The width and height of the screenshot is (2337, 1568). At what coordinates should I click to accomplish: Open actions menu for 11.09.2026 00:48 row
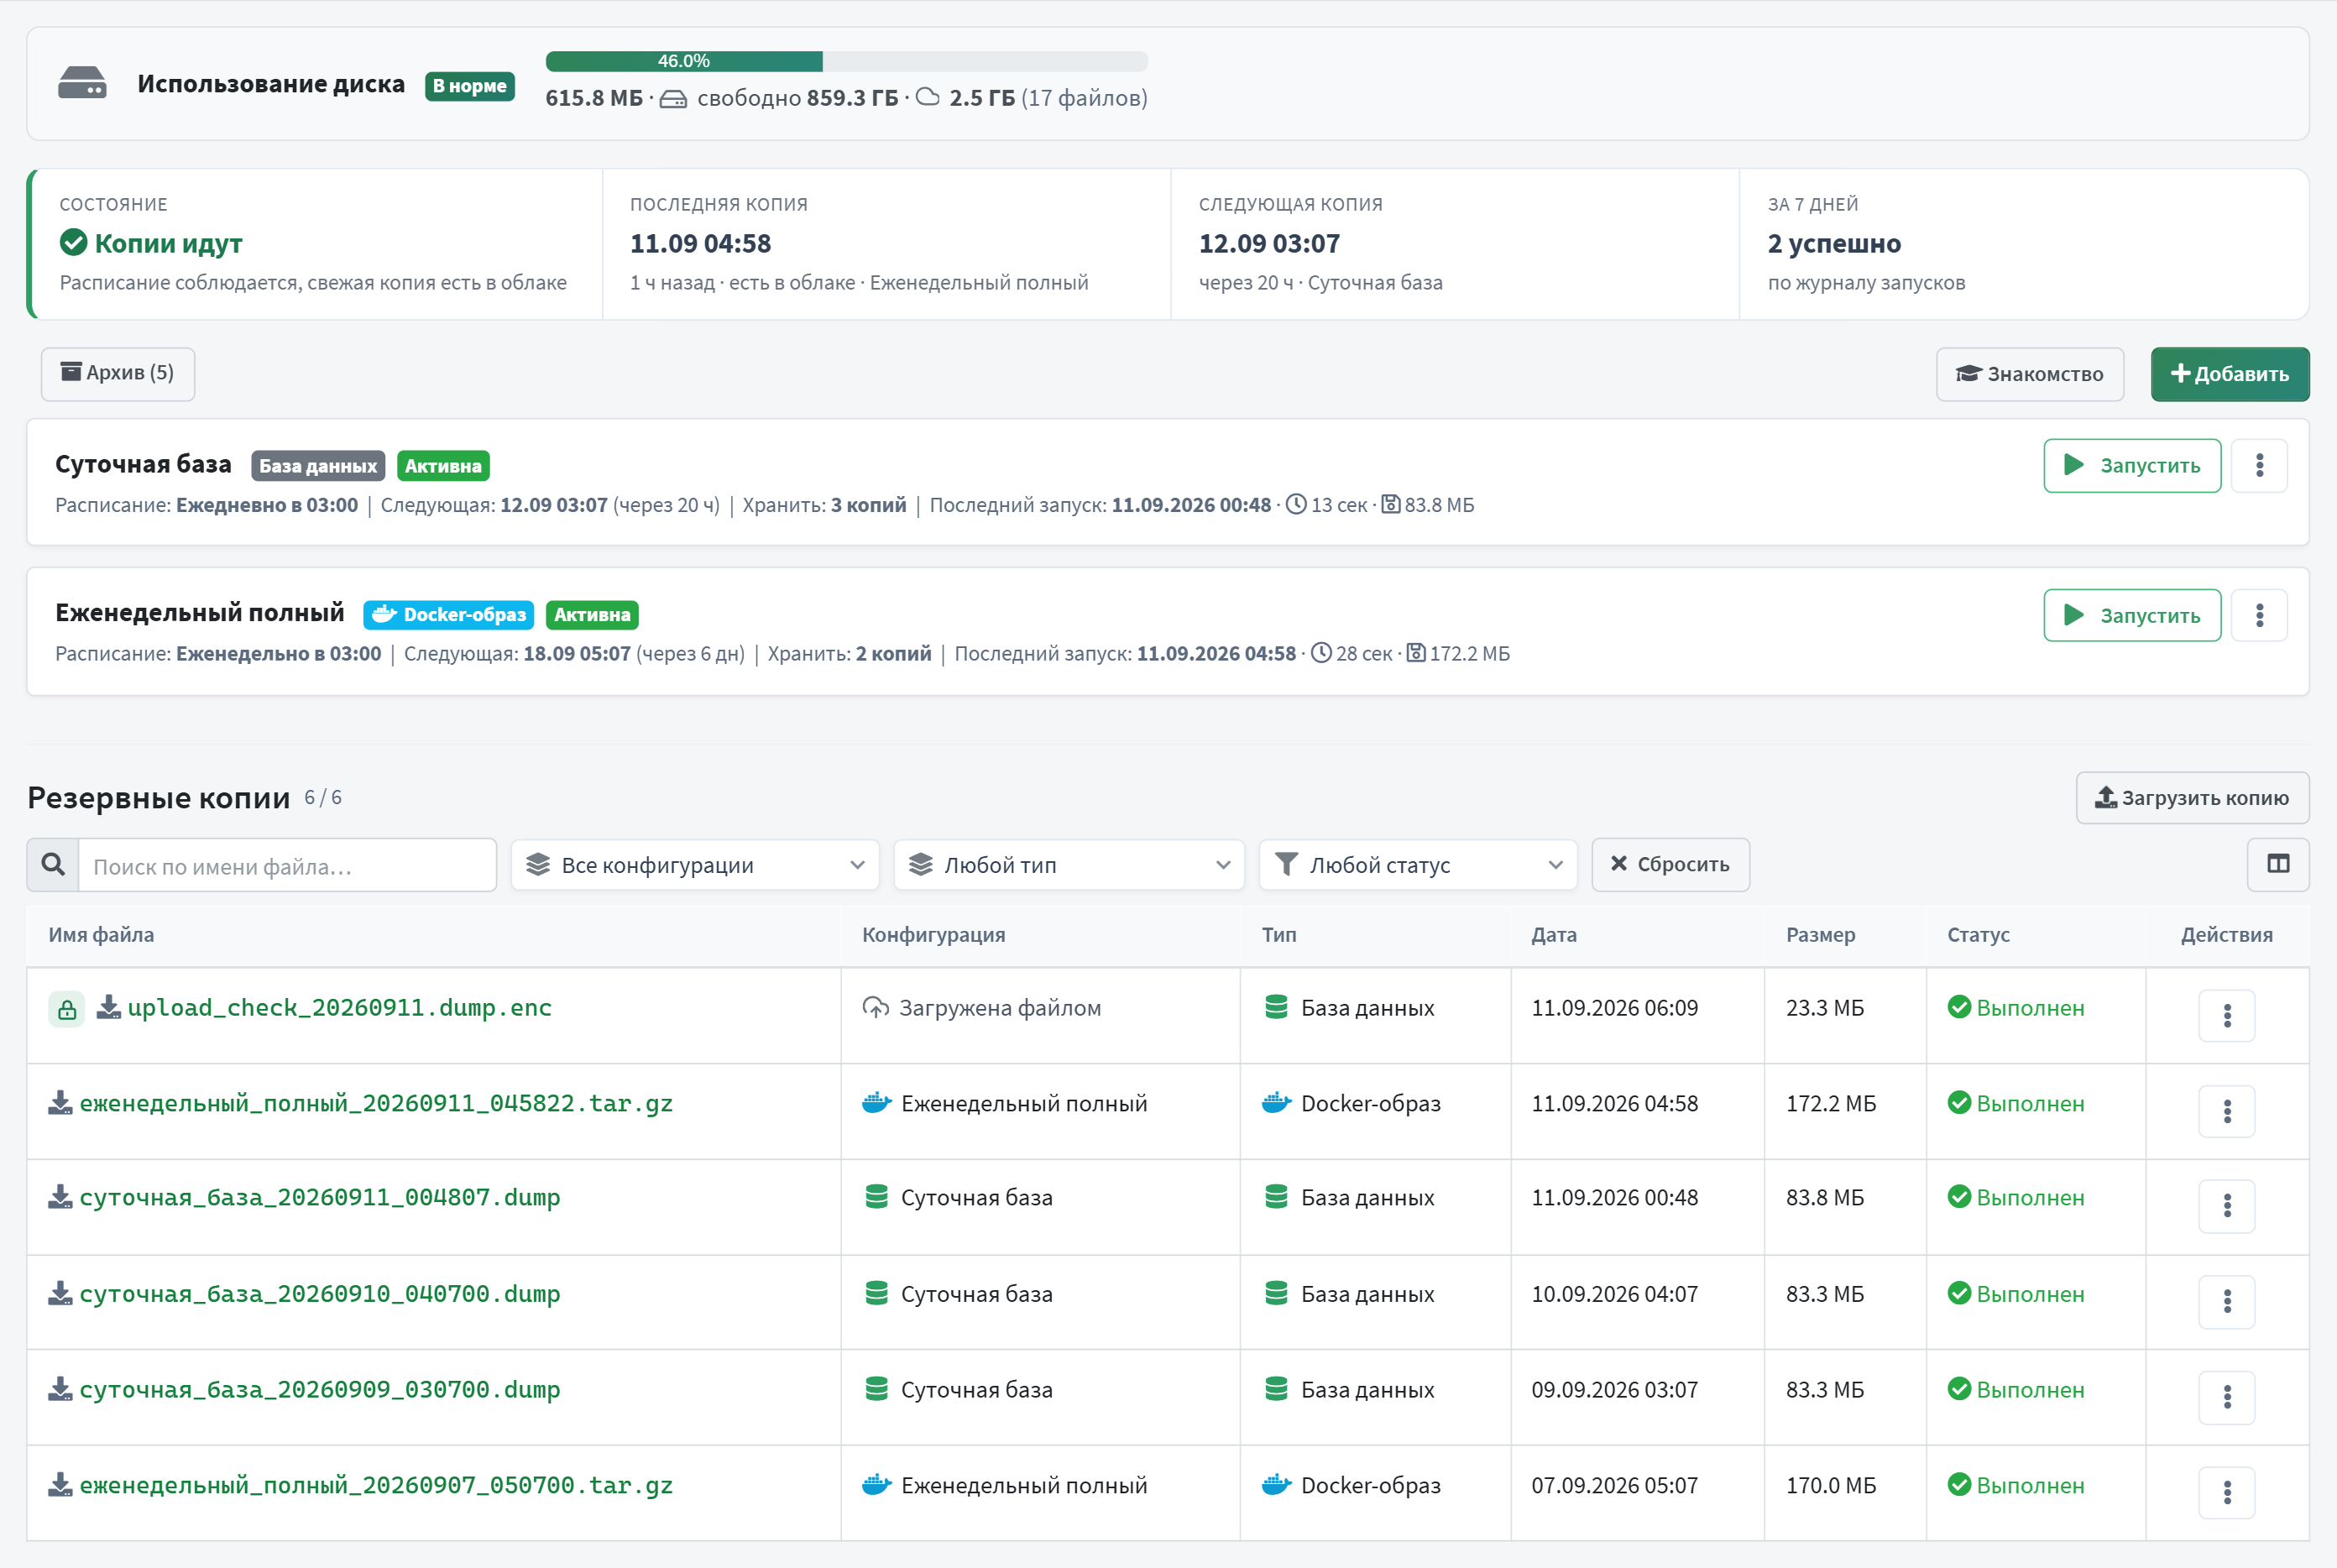[x=2226, y=1206]
